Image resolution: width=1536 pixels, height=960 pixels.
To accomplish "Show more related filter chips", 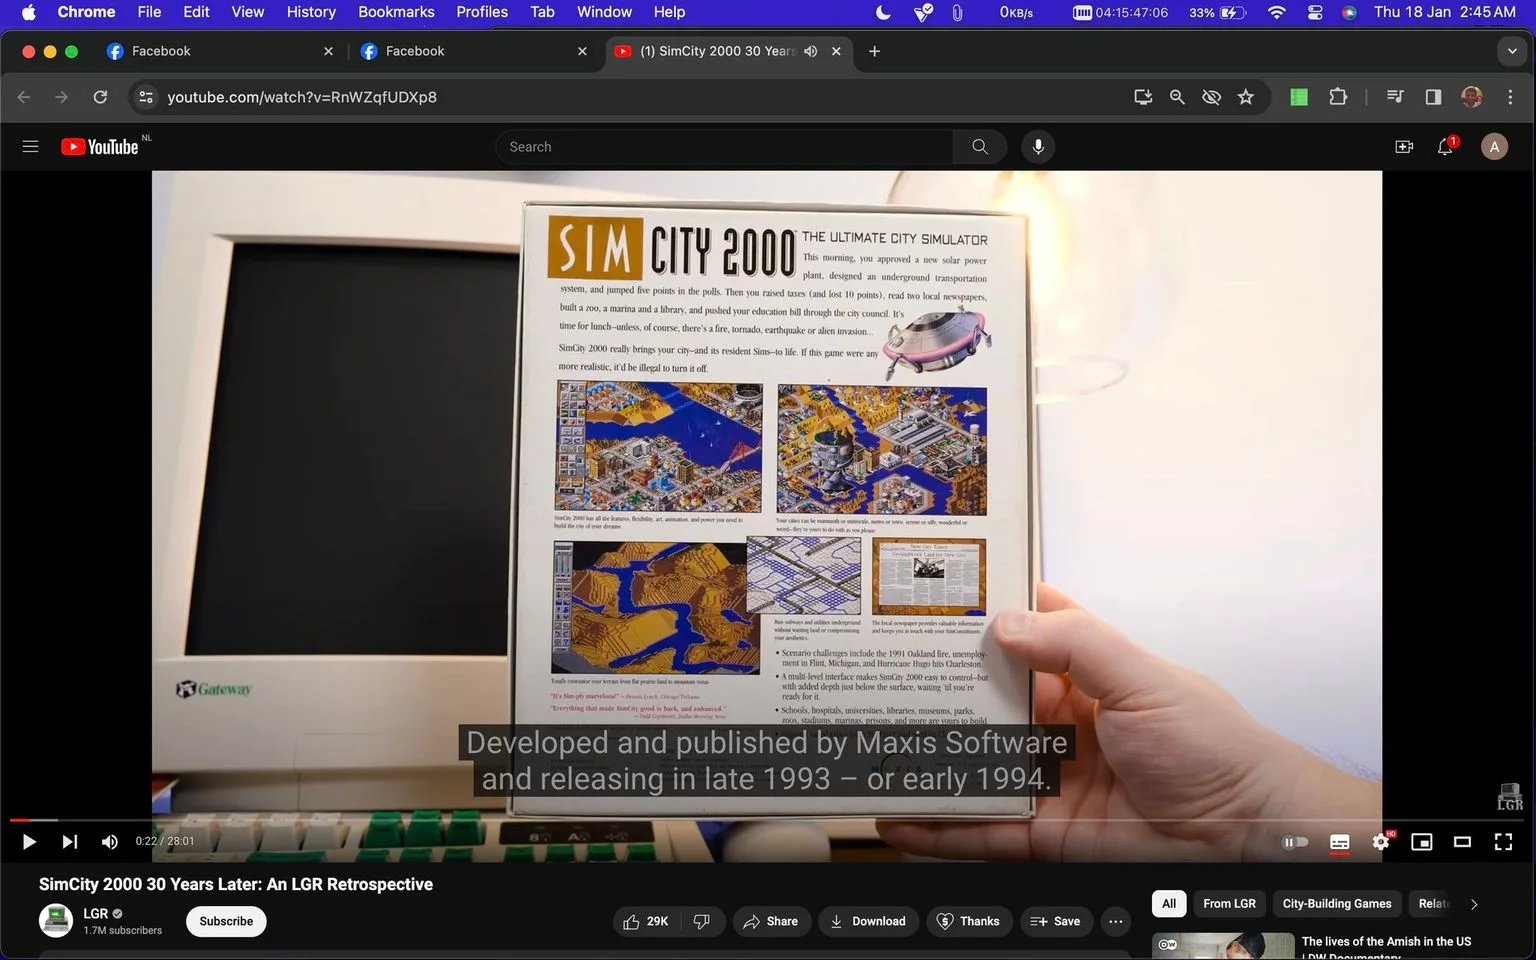I will [1473, 904].
